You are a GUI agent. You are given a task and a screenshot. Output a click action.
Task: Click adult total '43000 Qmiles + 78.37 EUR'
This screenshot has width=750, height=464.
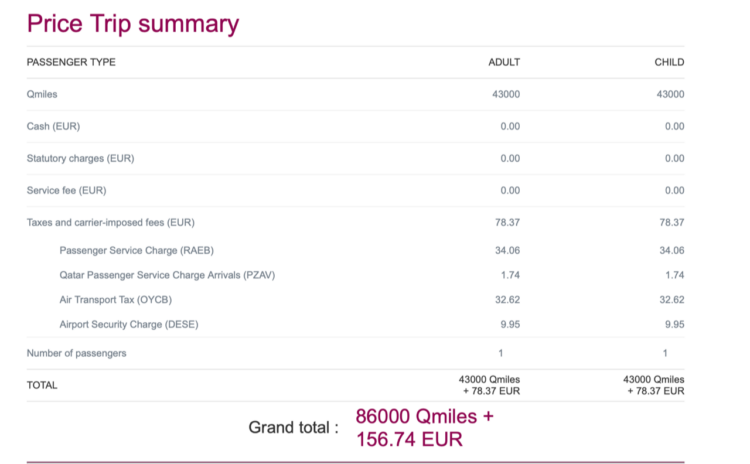(x=489, y=385)
